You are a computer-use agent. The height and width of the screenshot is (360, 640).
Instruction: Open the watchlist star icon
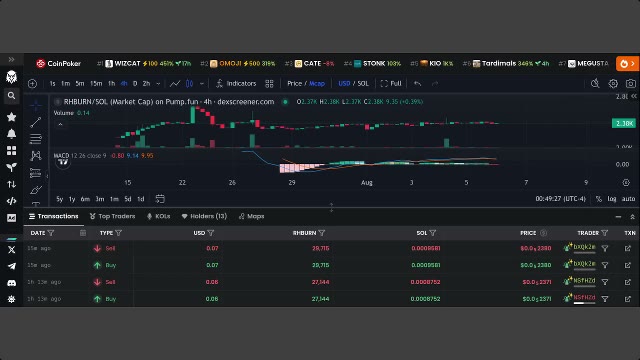(11, 117)
